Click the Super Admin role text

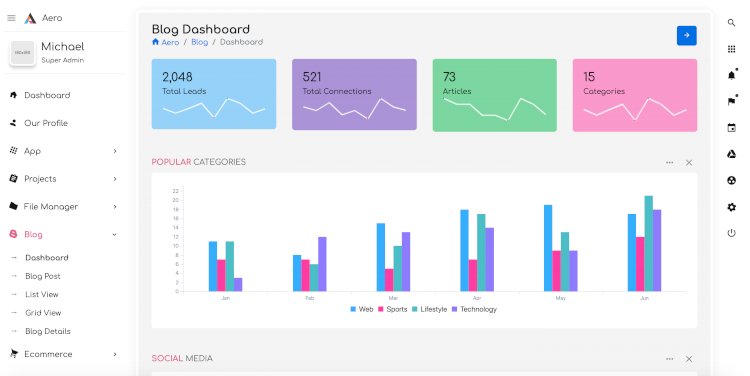[x=63, y=60]
